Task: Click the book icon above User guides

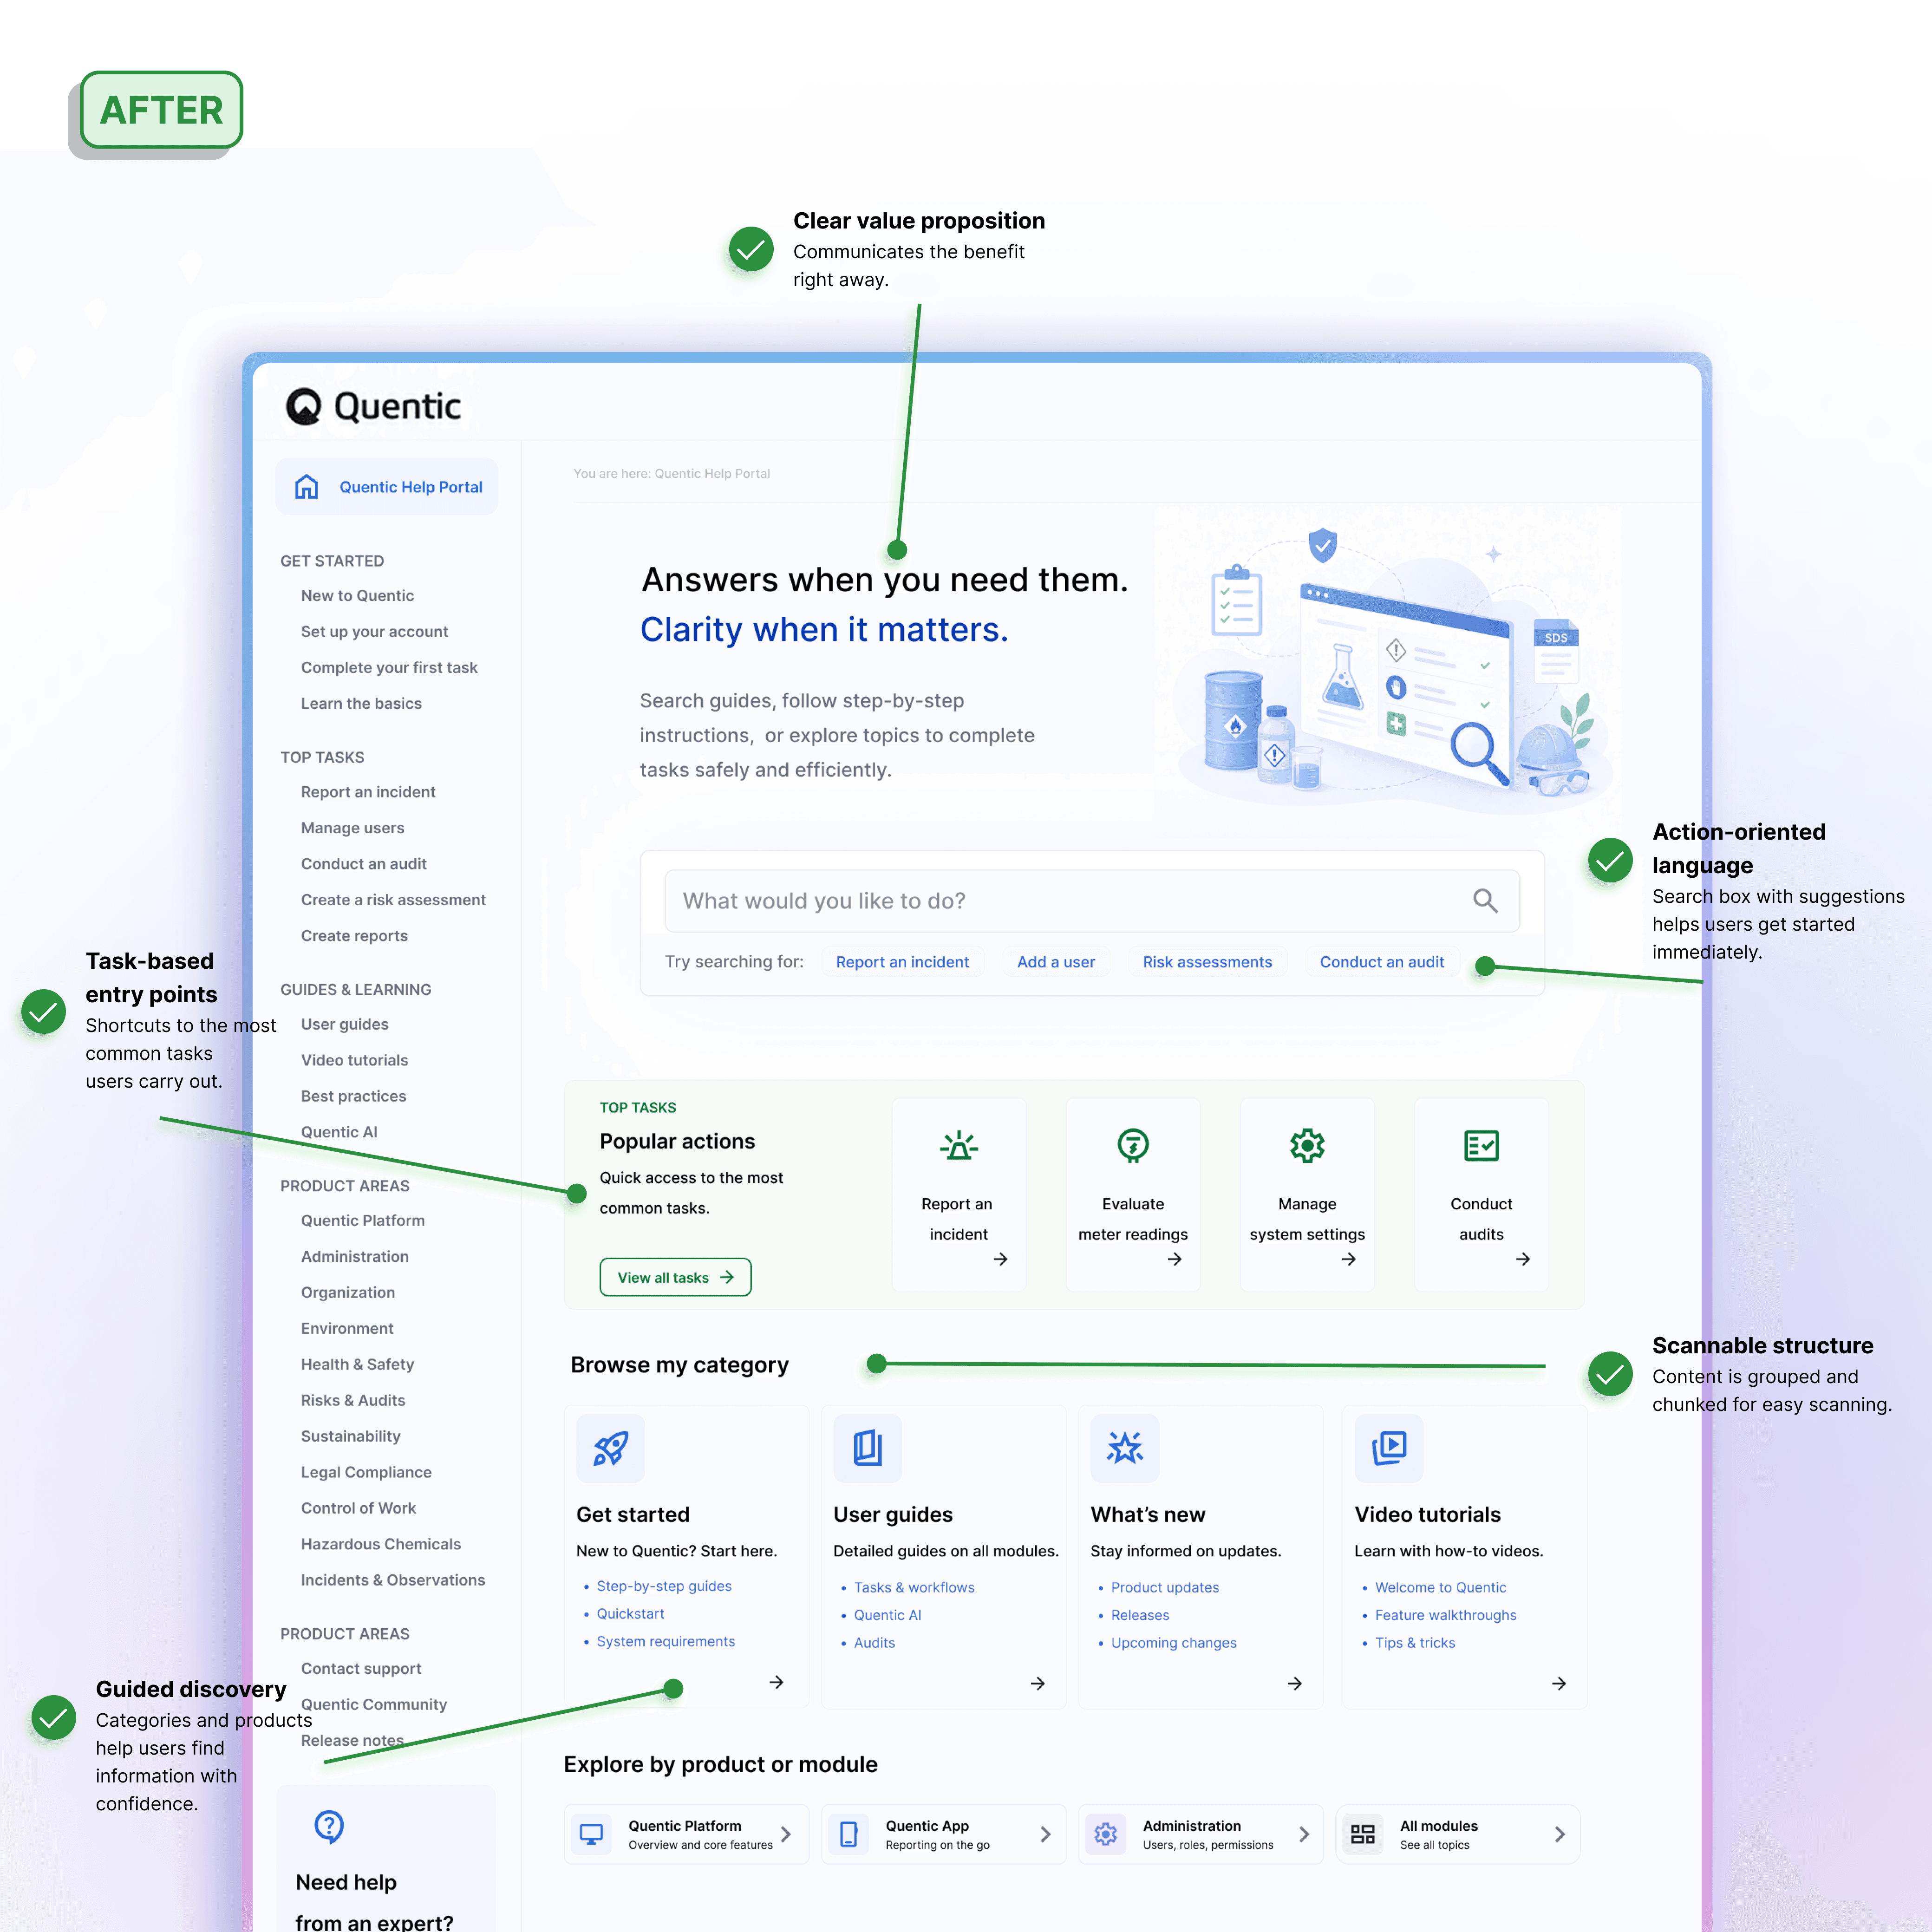Action: click(868, 1448)
